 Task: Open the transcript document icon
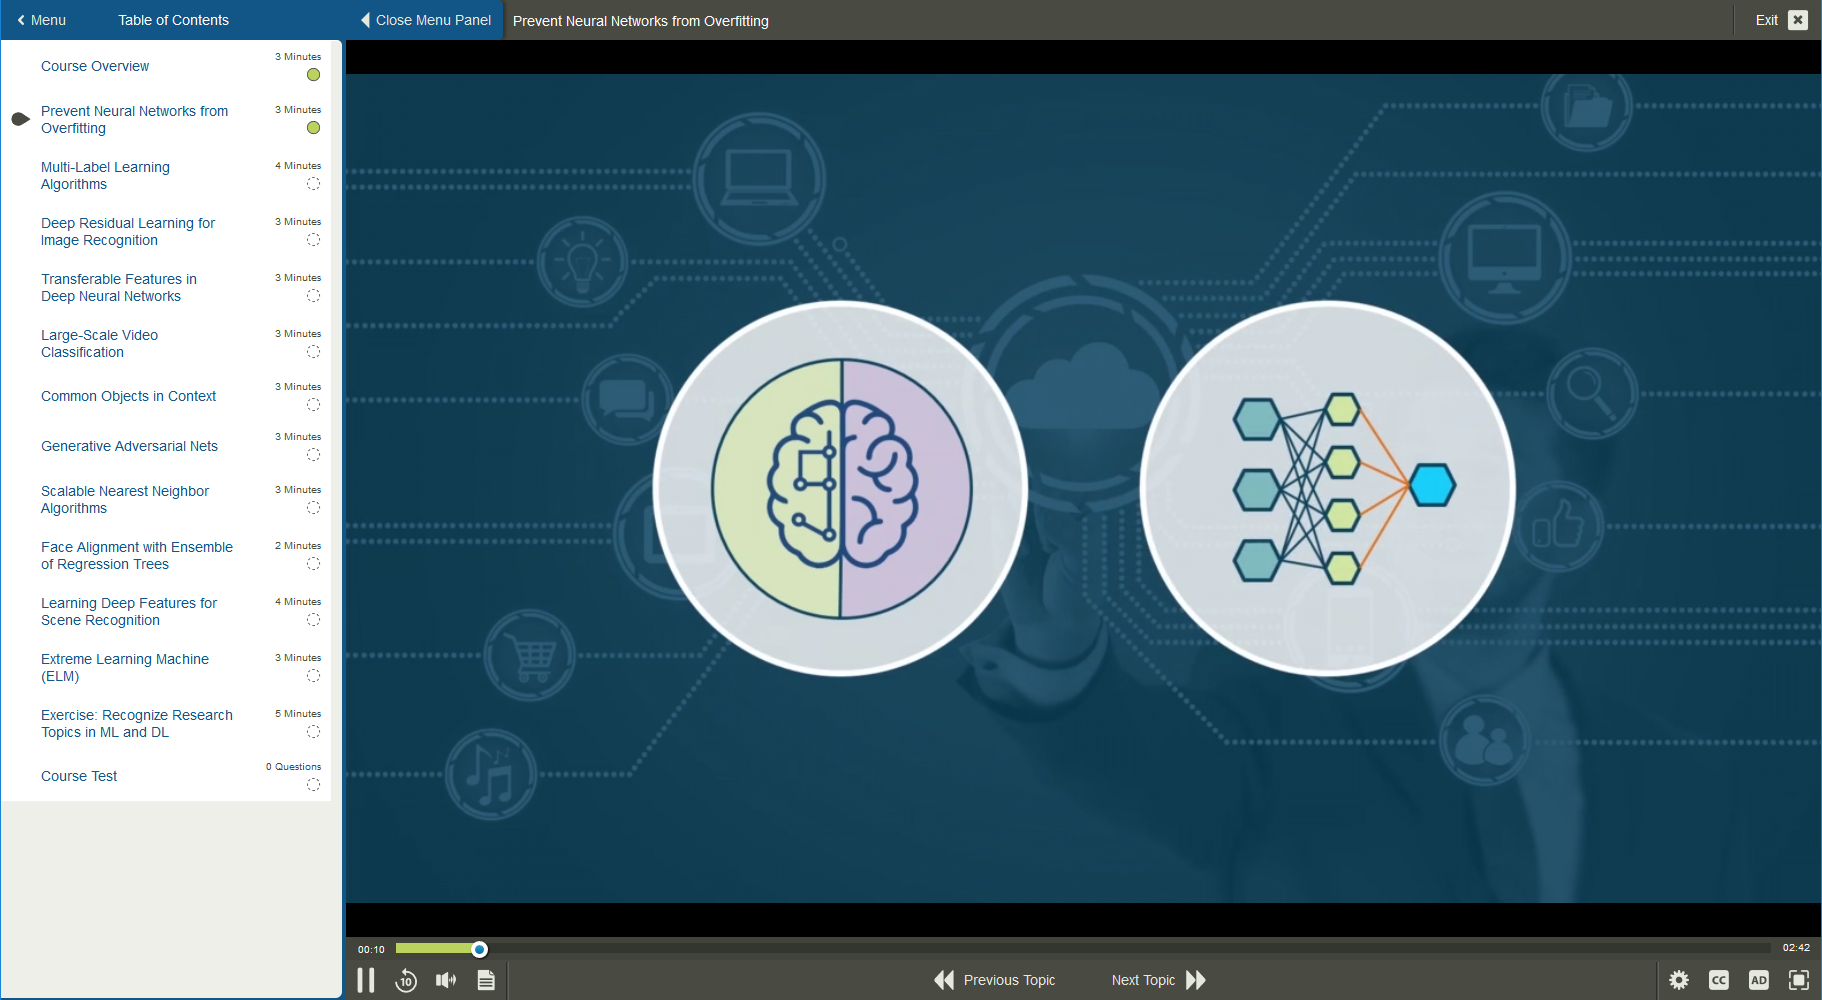point(486,980)
